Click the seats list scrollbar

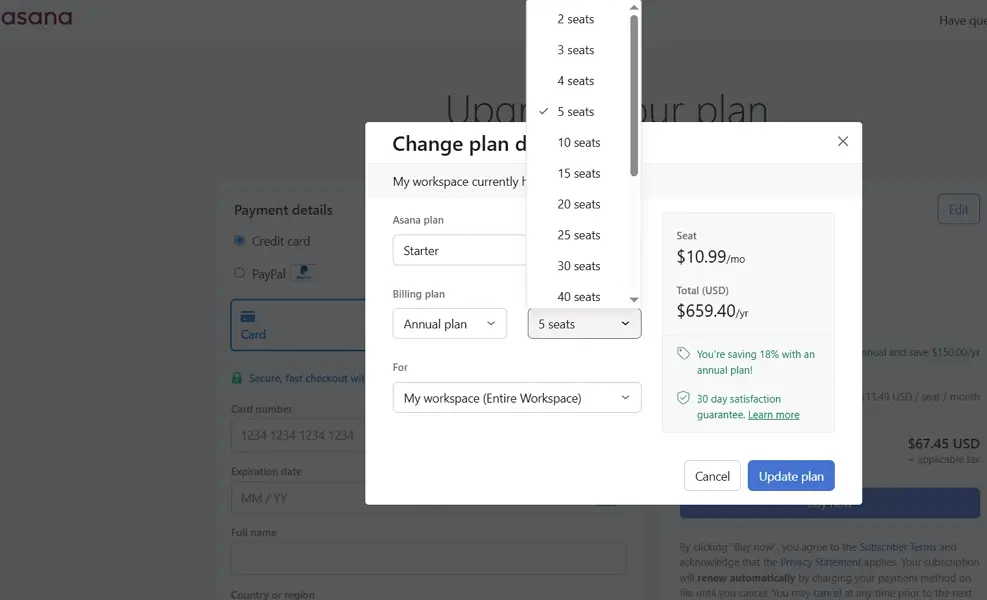tap(634, 95)
